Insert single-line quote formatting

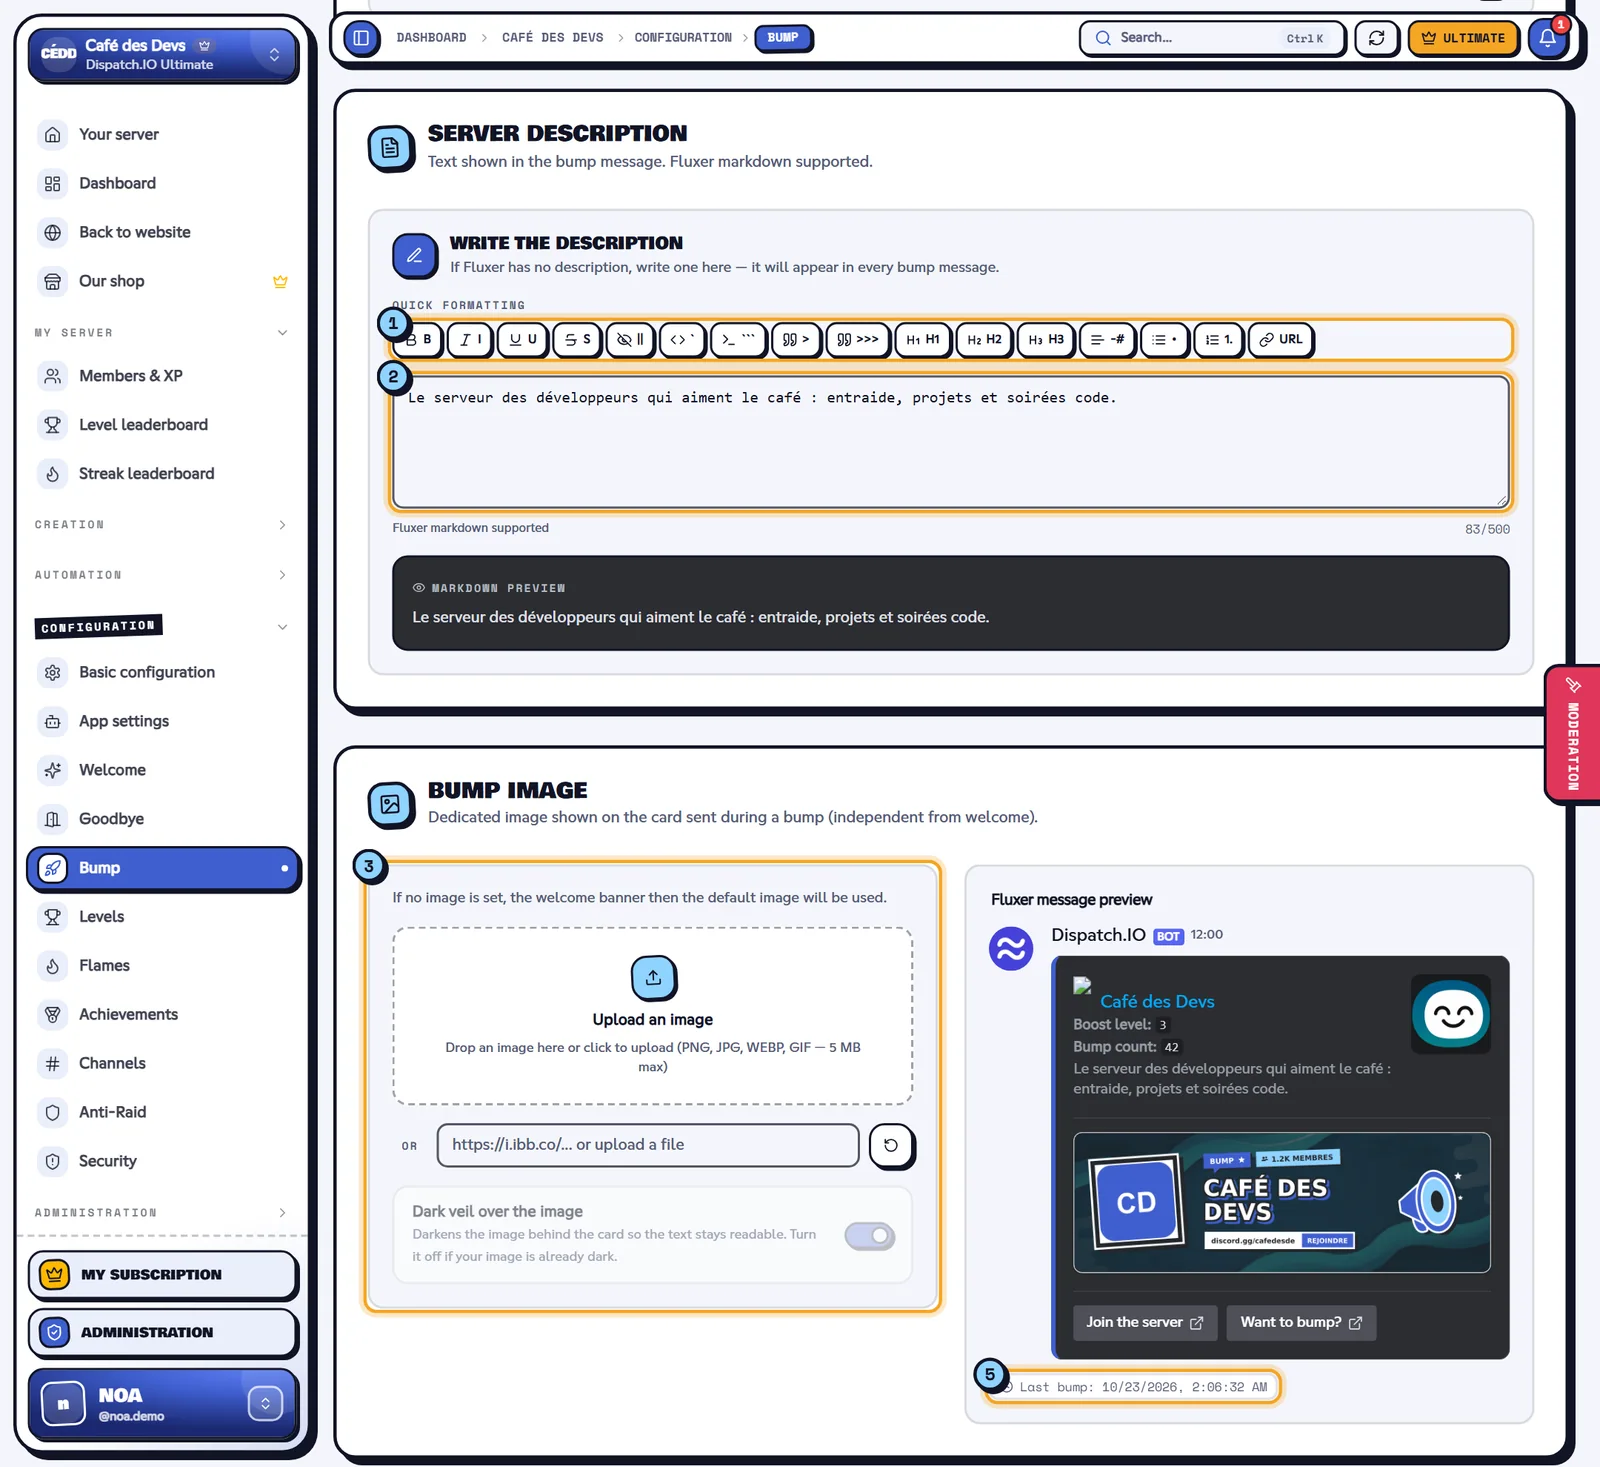tap(796, 340)
